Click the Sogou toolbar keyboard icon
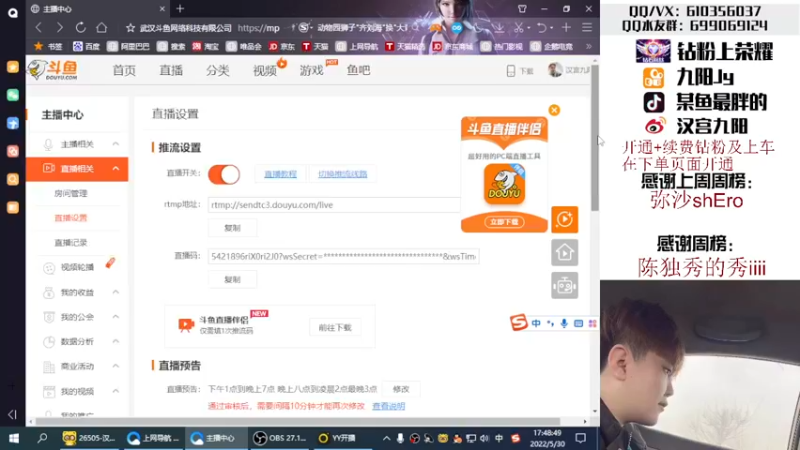 pyautogui.click(x=578, y=323)
